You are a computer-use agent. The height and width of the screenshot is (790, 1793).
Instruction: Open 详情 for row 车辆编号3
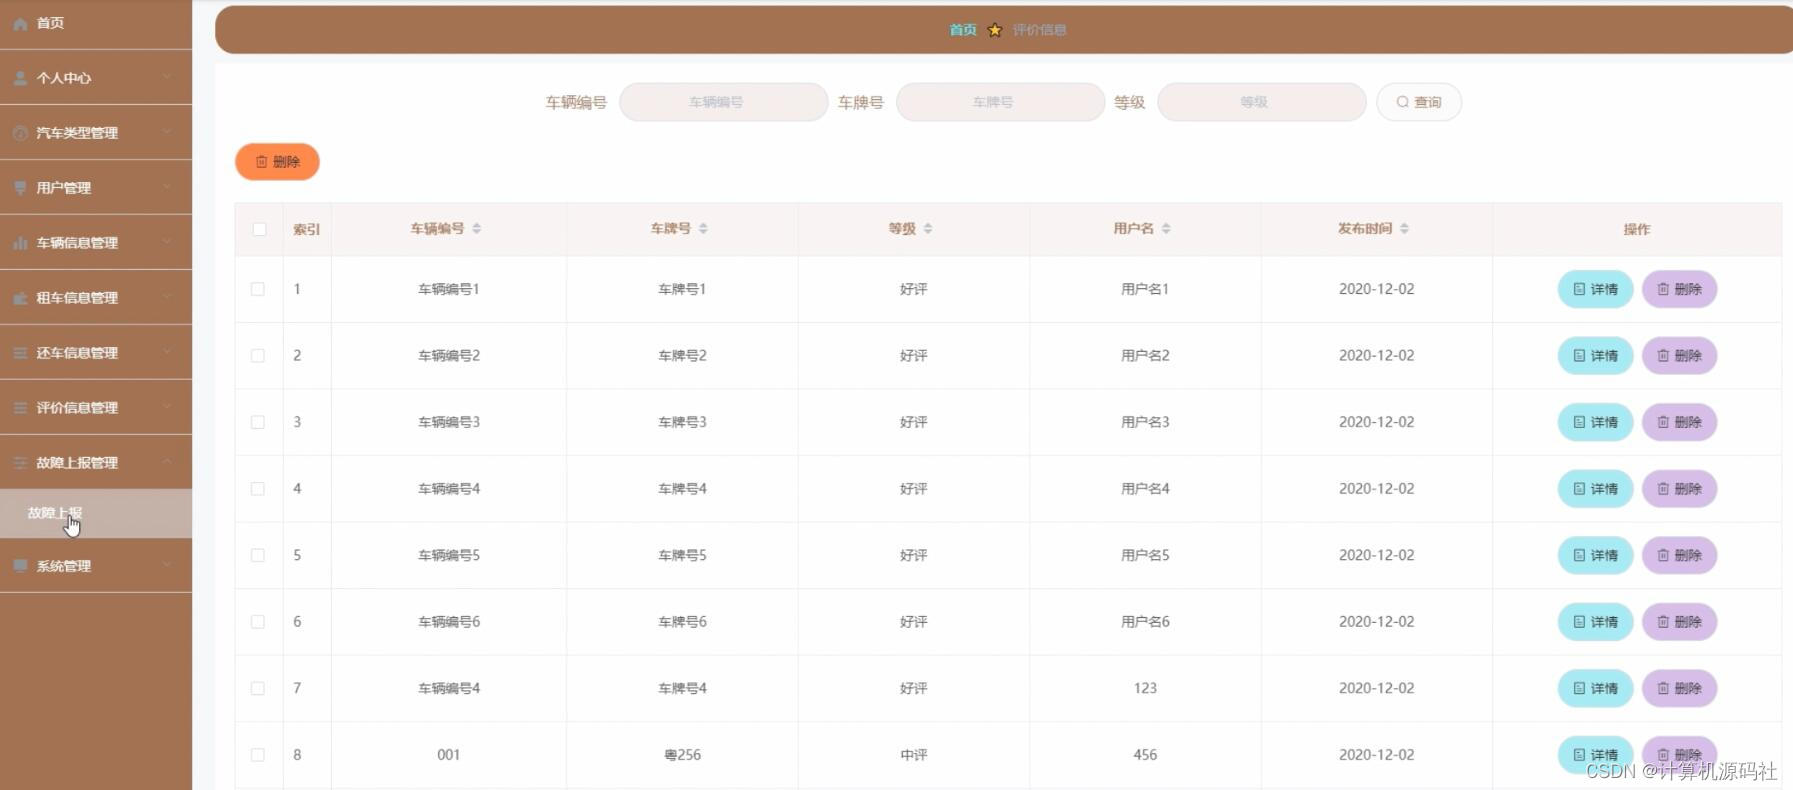(x=1595, y=422)
